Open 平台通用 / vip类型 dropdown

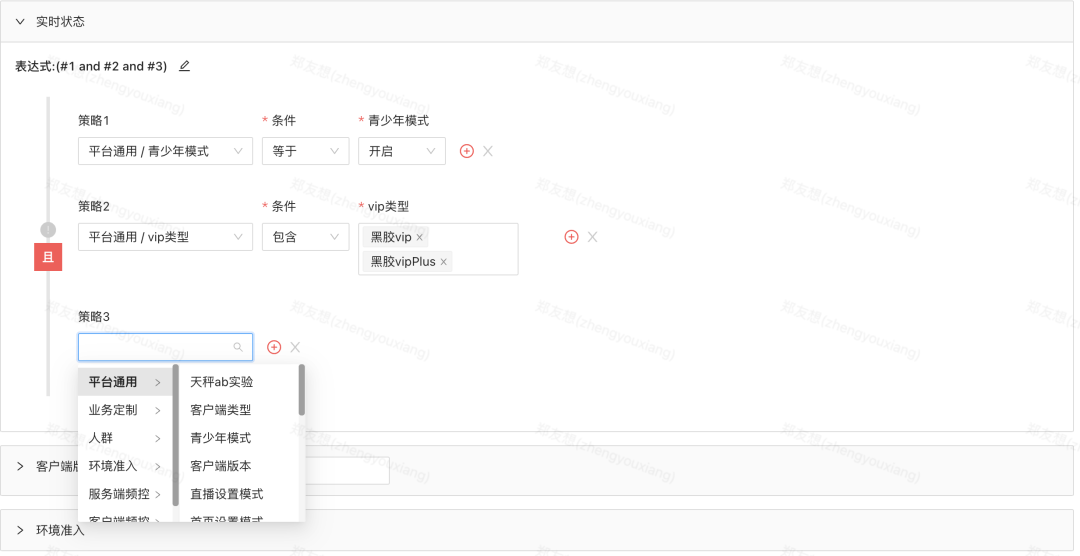(165, 237)
